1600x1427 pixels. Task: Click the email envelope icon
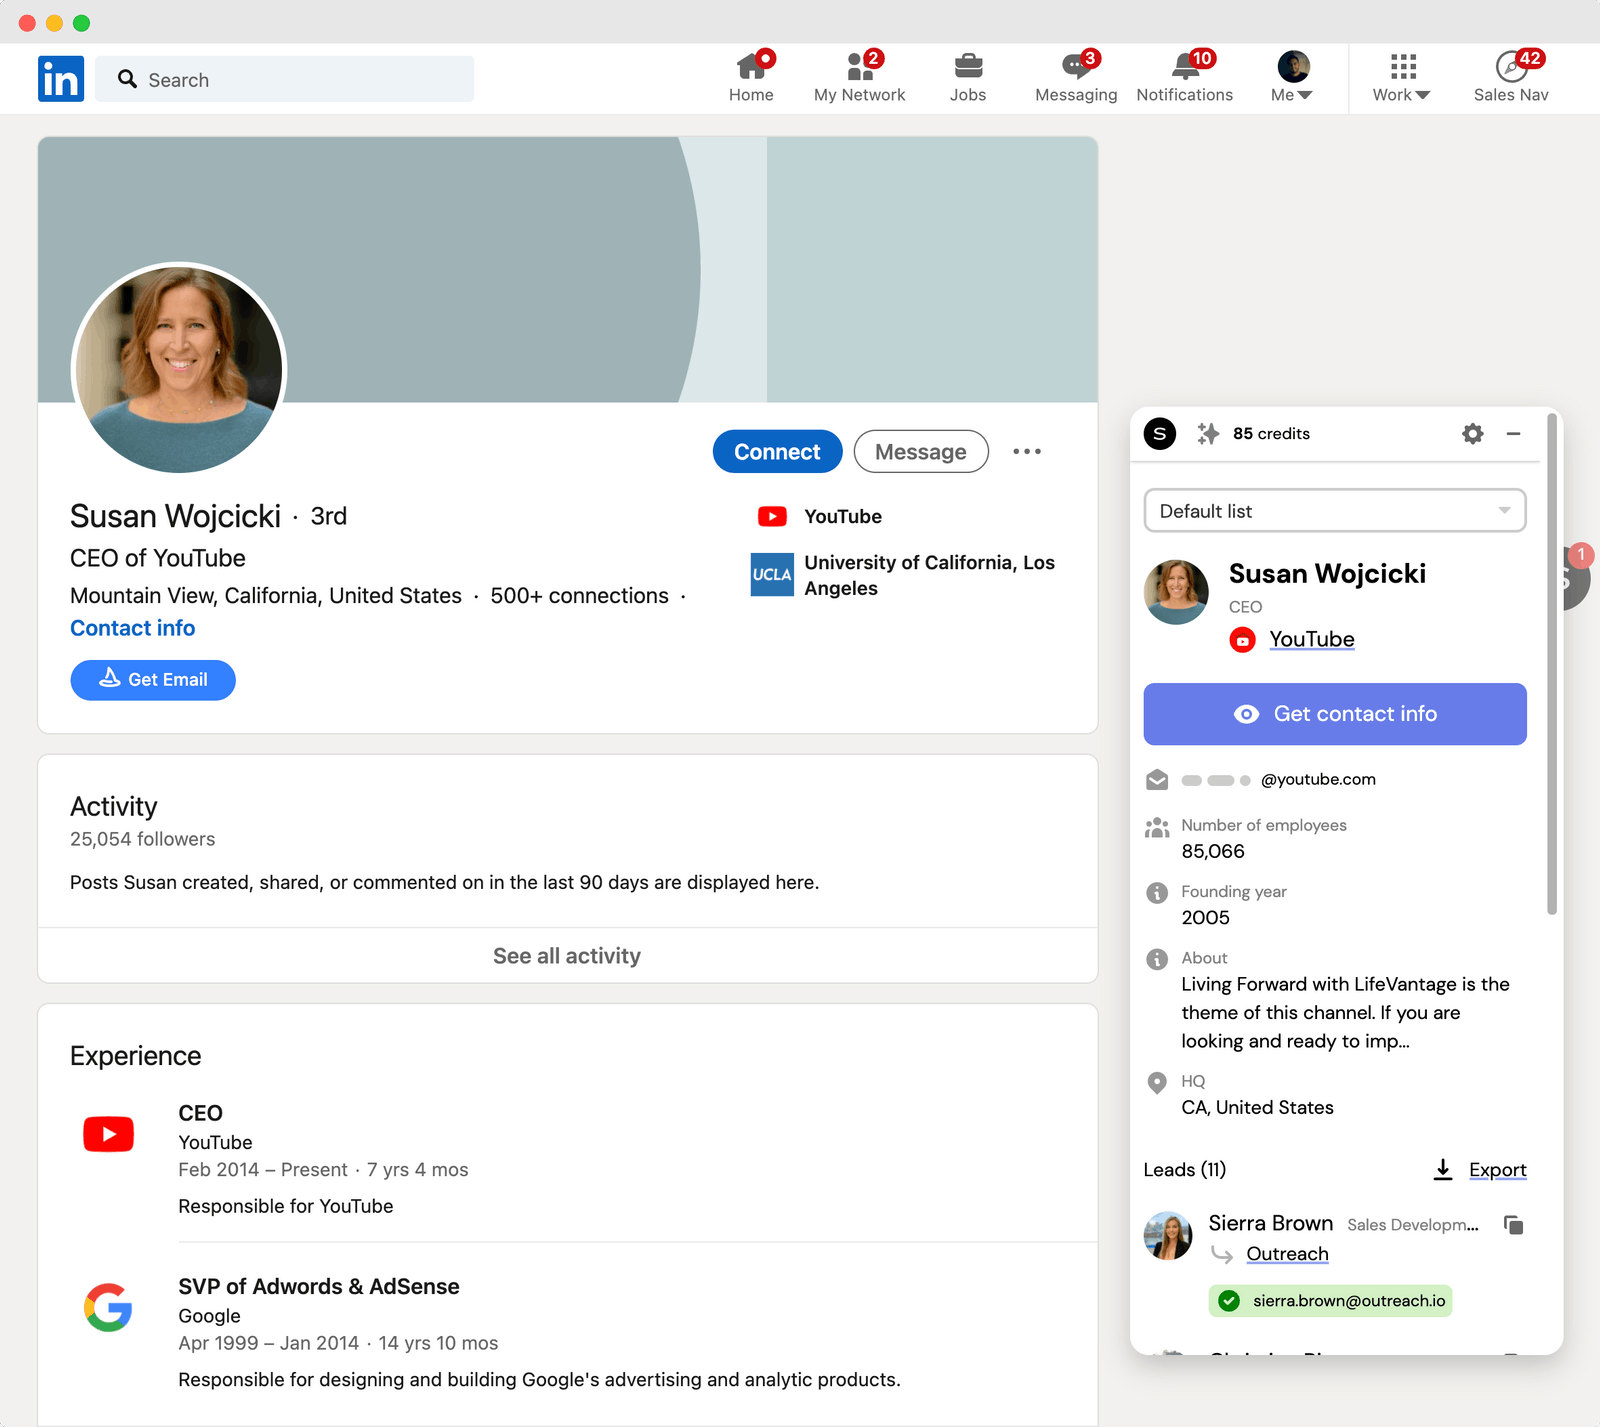pos(1157,780)
